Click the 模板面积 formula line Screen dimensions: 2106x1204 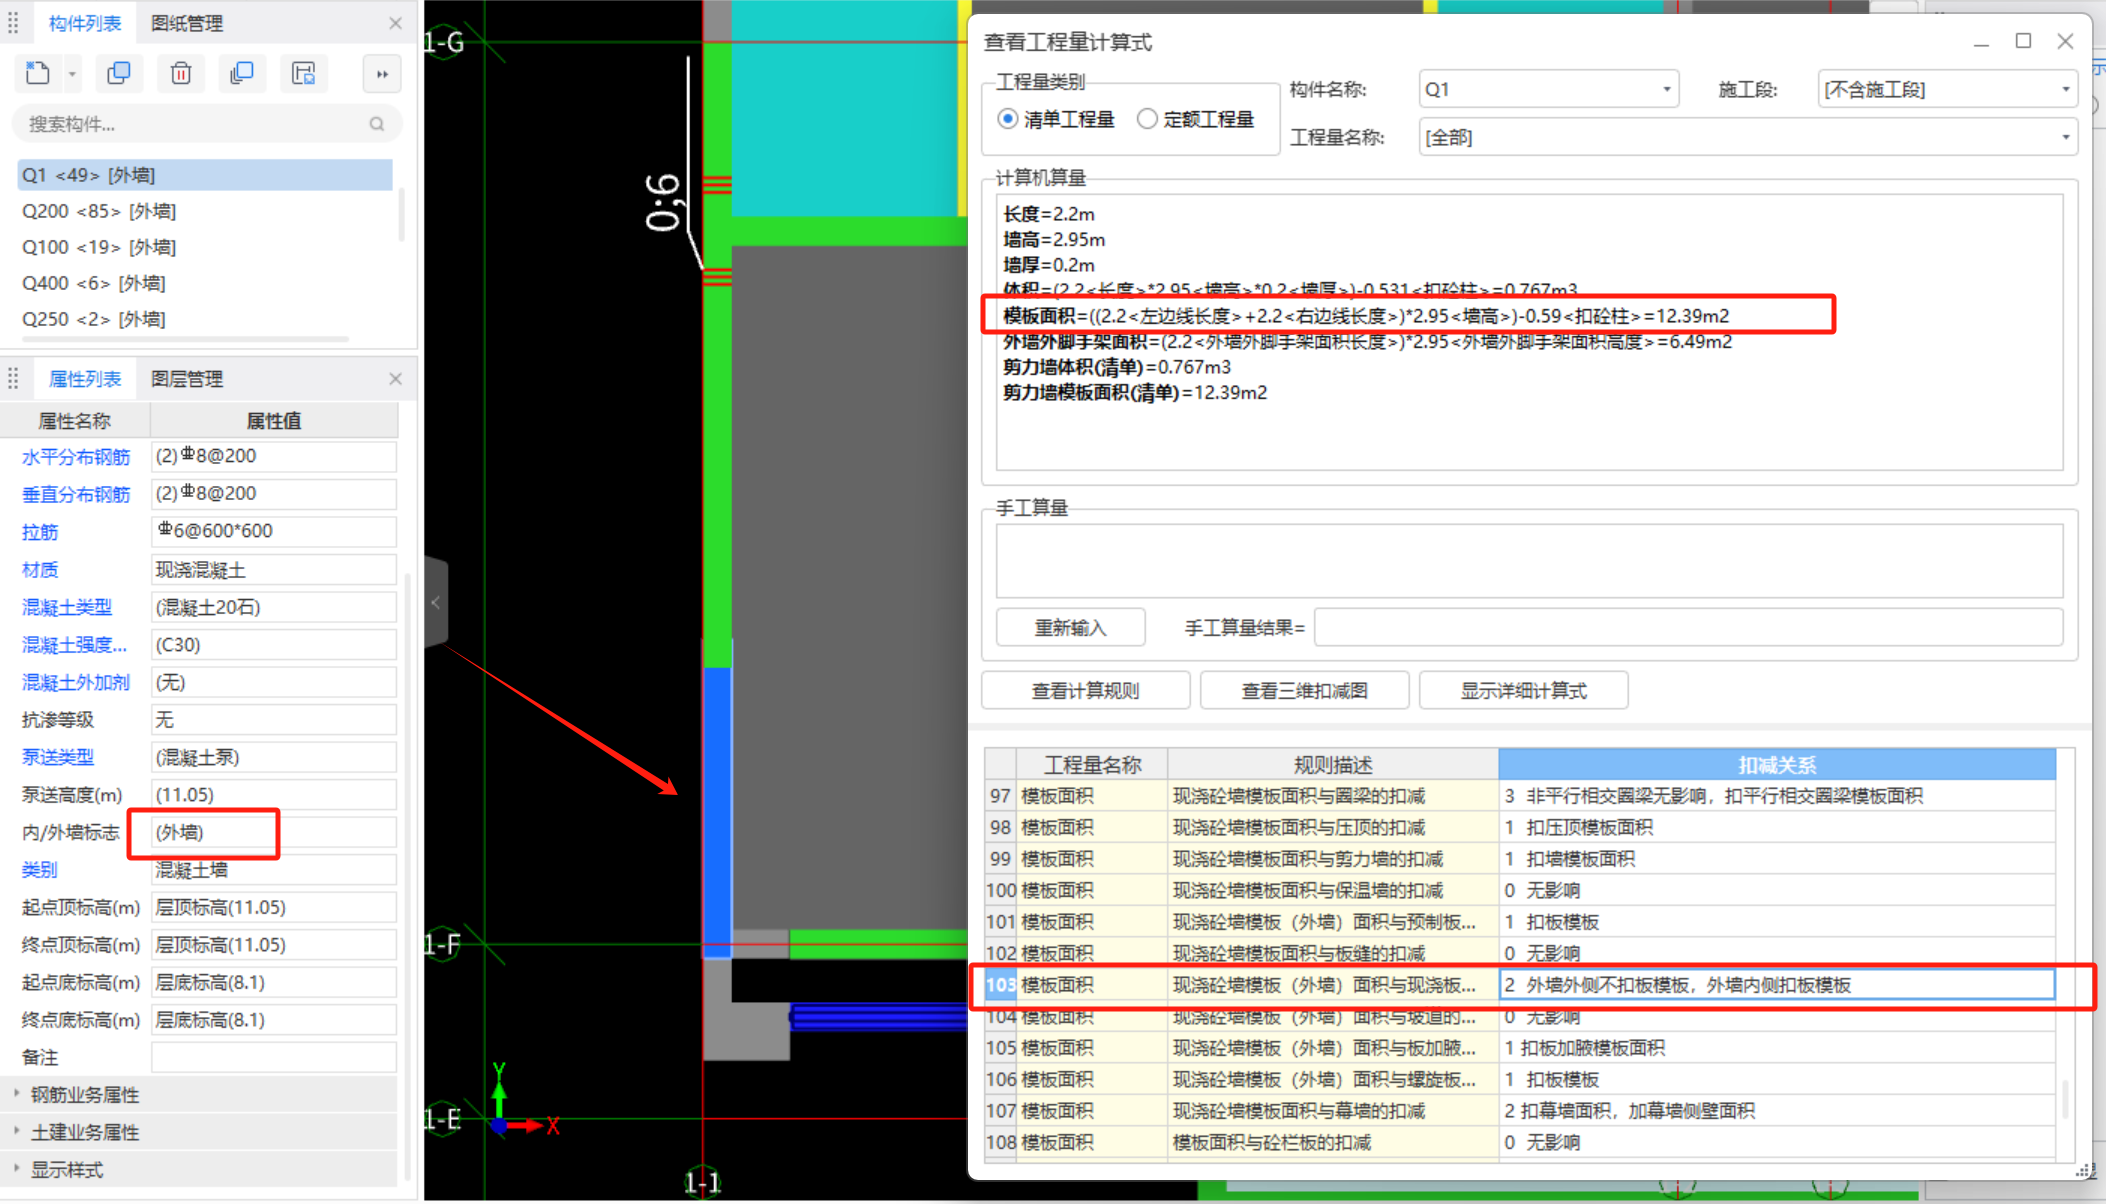pos(1366,316)
